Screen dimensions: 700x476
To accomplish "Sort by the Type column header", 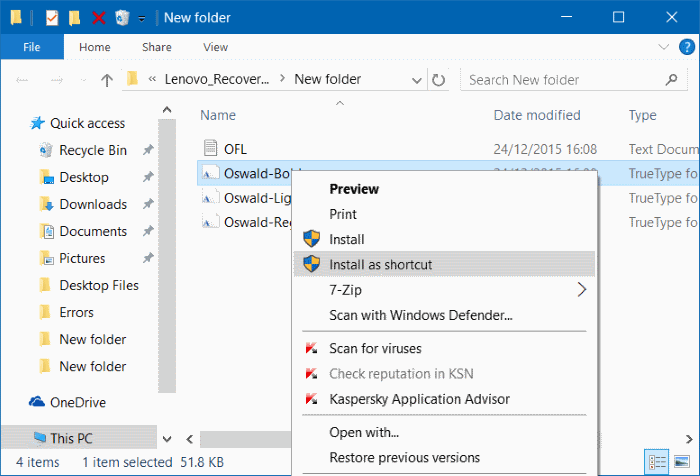I will [x=642, y=115].
